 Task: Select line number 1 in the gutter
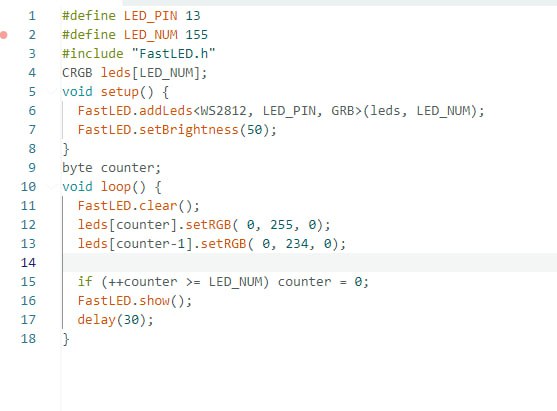(32, 16)
